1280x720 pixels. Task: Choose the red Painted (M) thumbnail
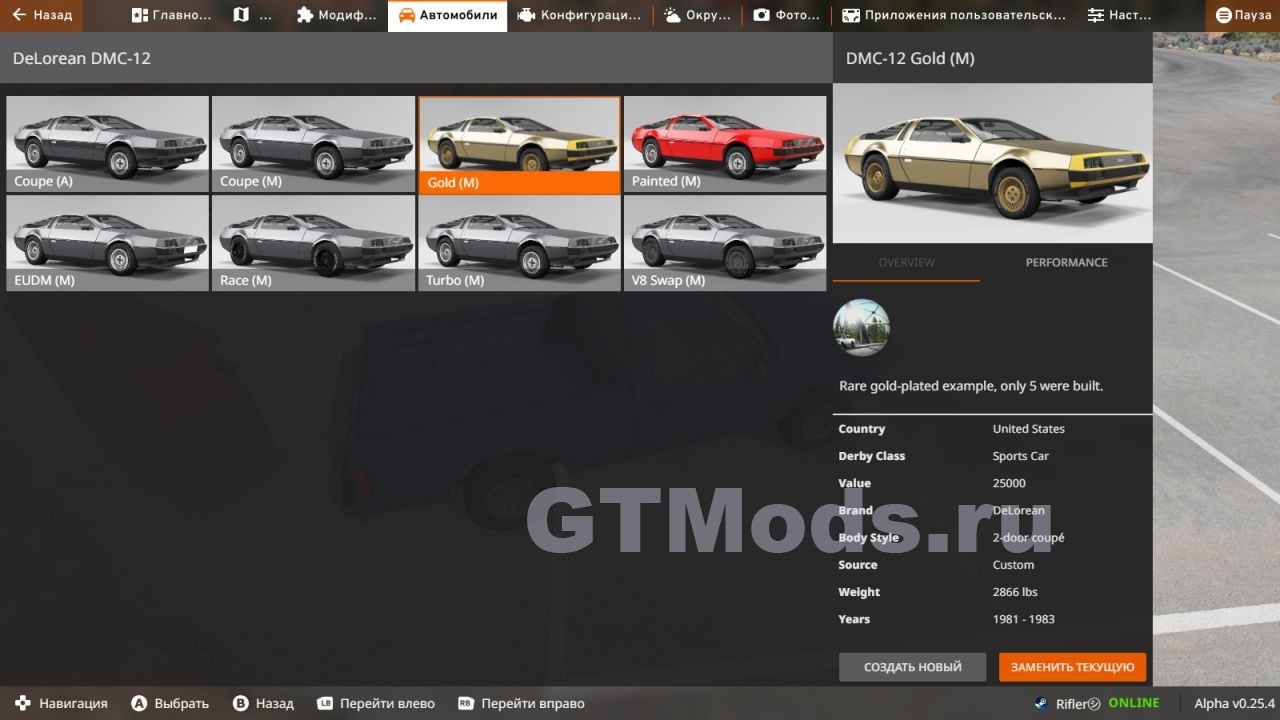(x=725, y=144)
